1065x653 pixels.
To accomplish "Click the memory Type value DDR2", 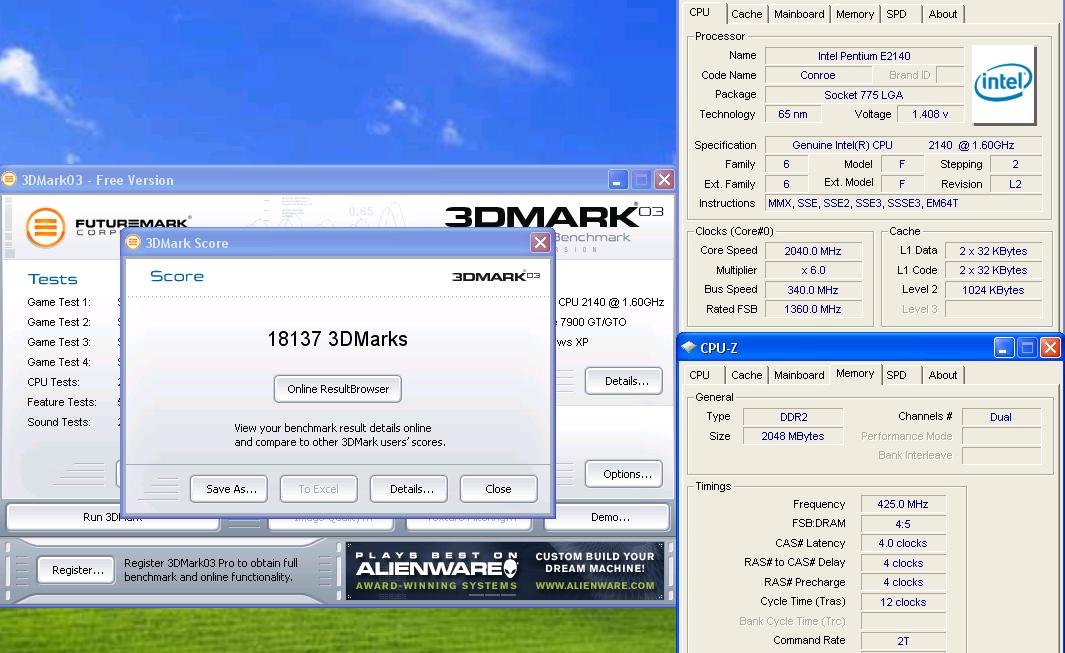I will tap(793, 417).
